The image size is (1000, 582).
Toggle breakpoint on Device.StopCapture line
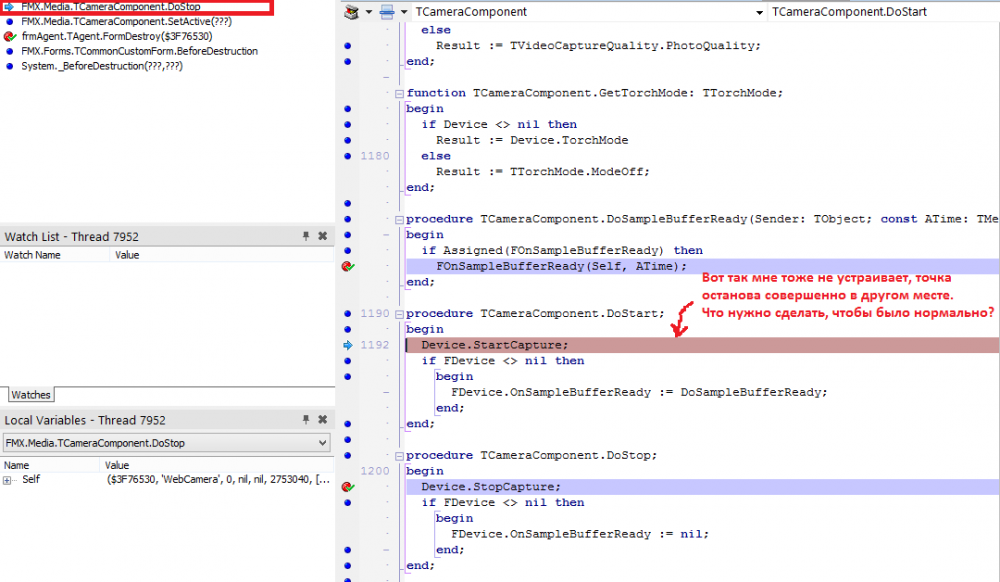point(348,487)
